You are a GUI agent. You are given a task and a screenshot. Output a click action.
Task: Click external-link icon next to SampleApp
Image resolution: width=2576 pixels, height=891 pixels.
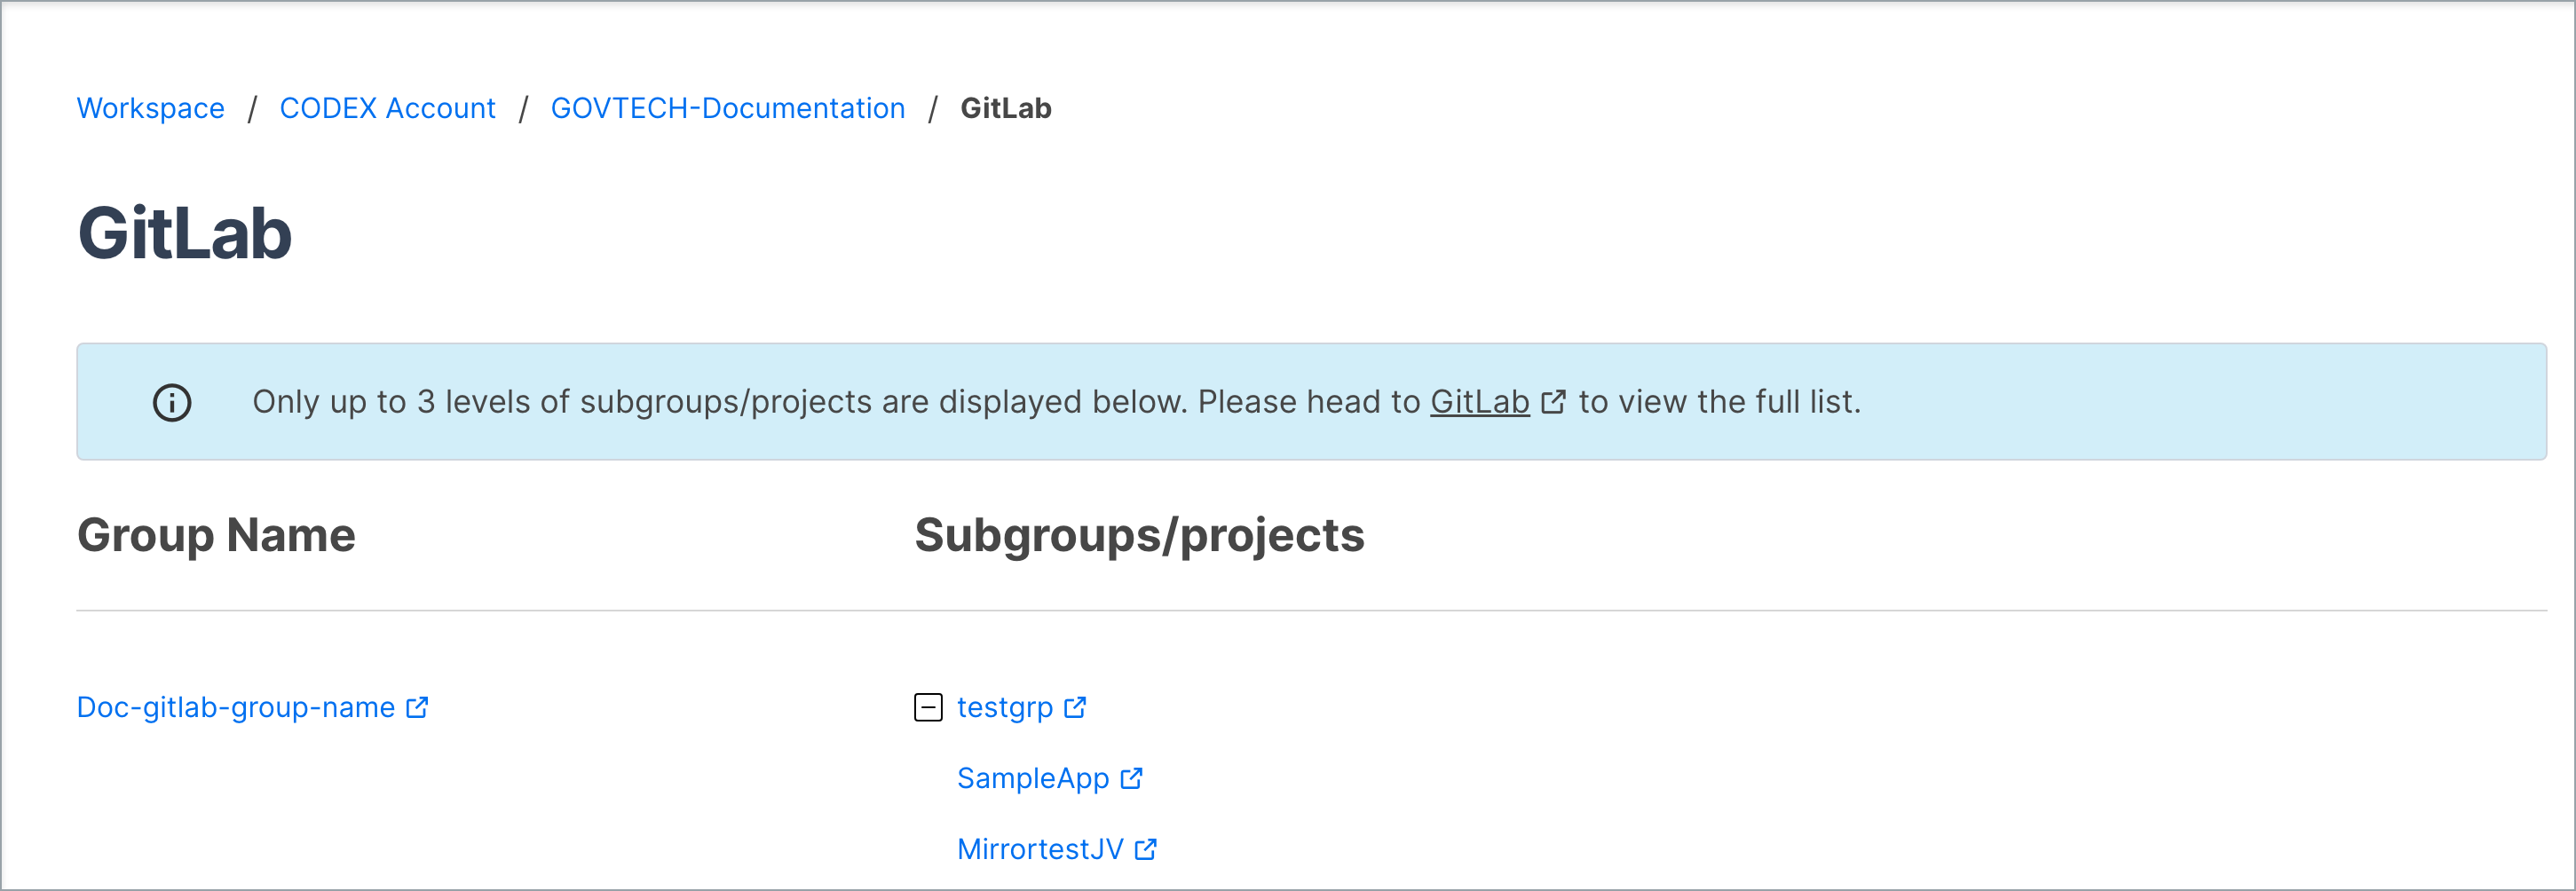1131,779
